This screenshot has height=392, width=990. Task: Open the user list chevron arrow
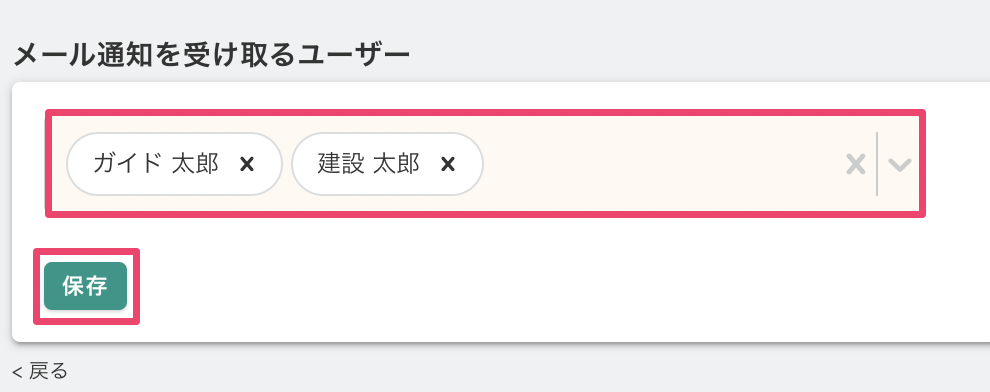tap(899, 165)
